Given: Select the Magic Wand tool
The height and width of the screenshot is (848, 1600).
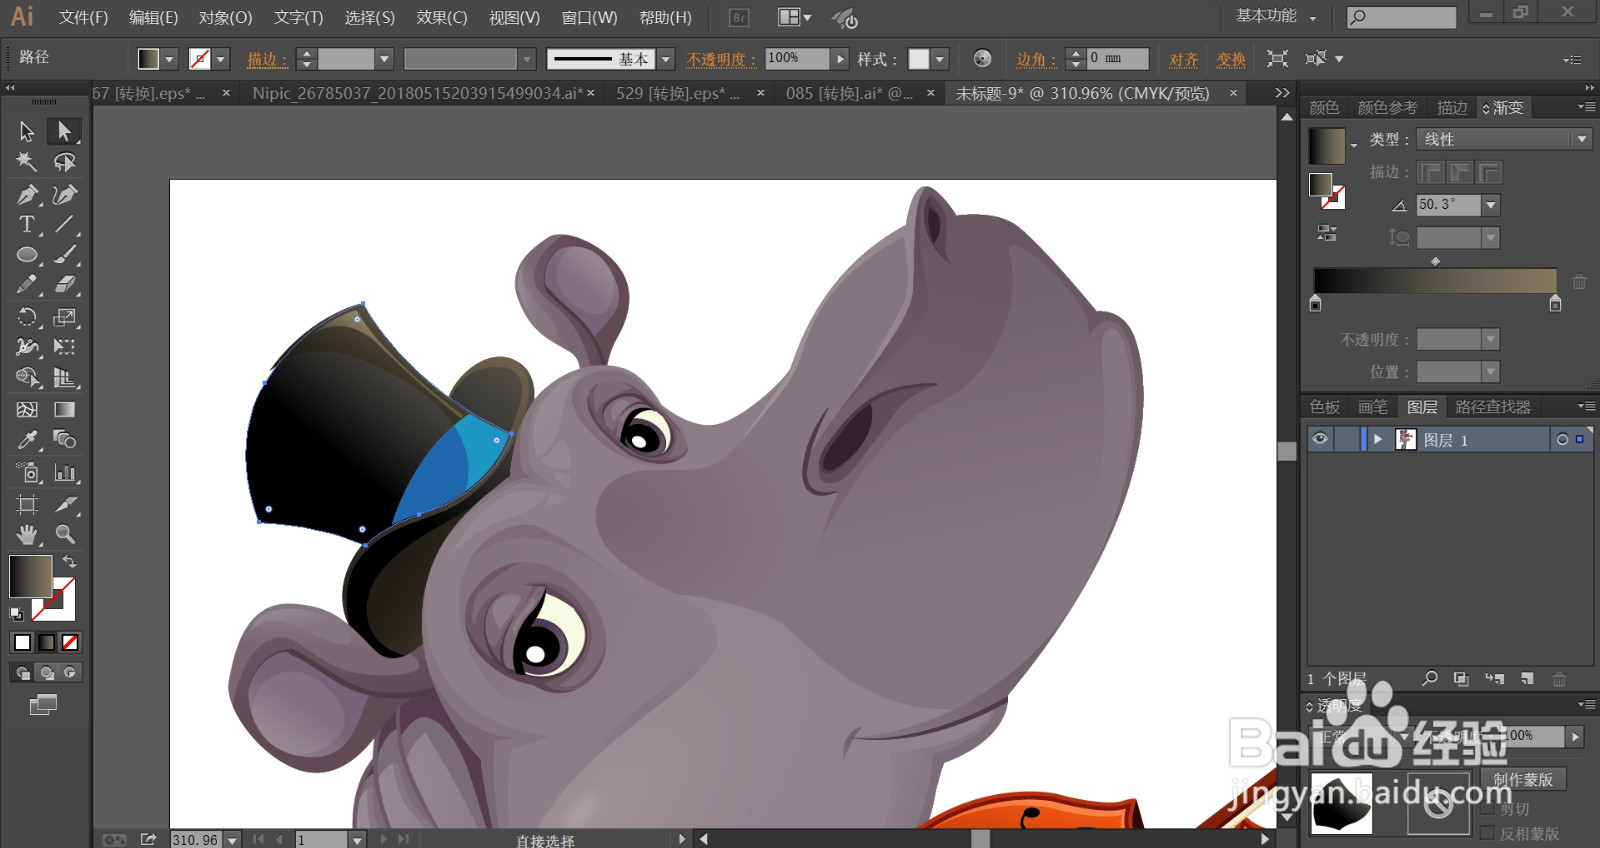Looking at the screenshot, I should tap(27, 162).
